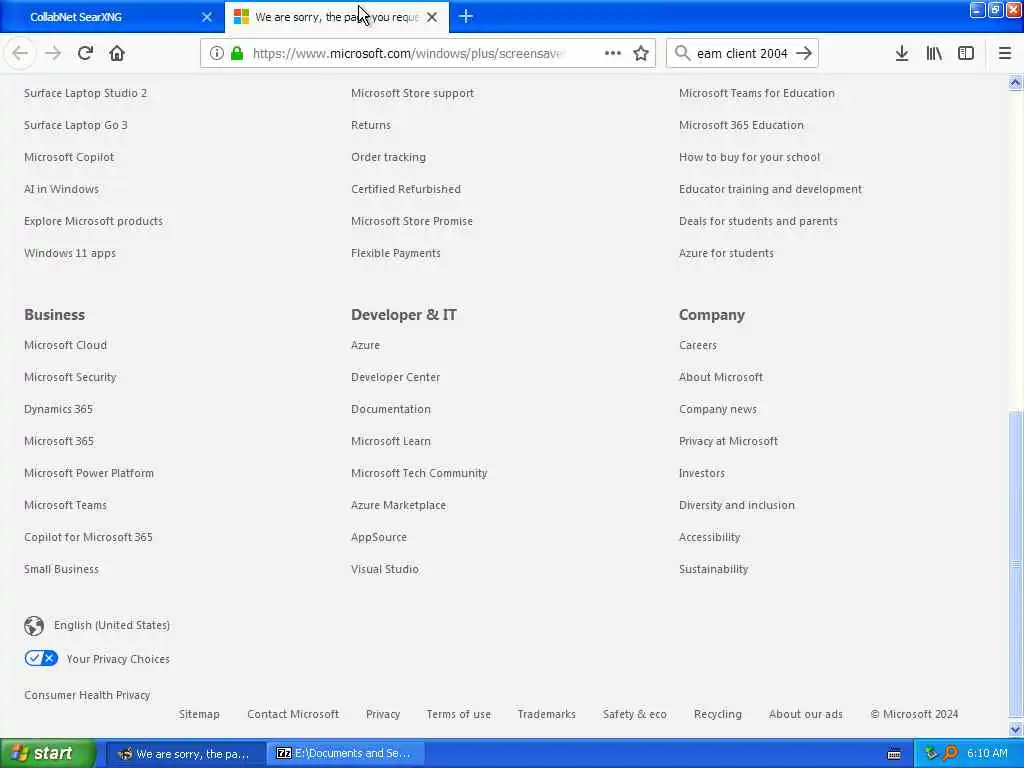1024x768 pixels.
Task: Close the 'We are sorry' Microsoft tab
Action: [x=432, y=17]
